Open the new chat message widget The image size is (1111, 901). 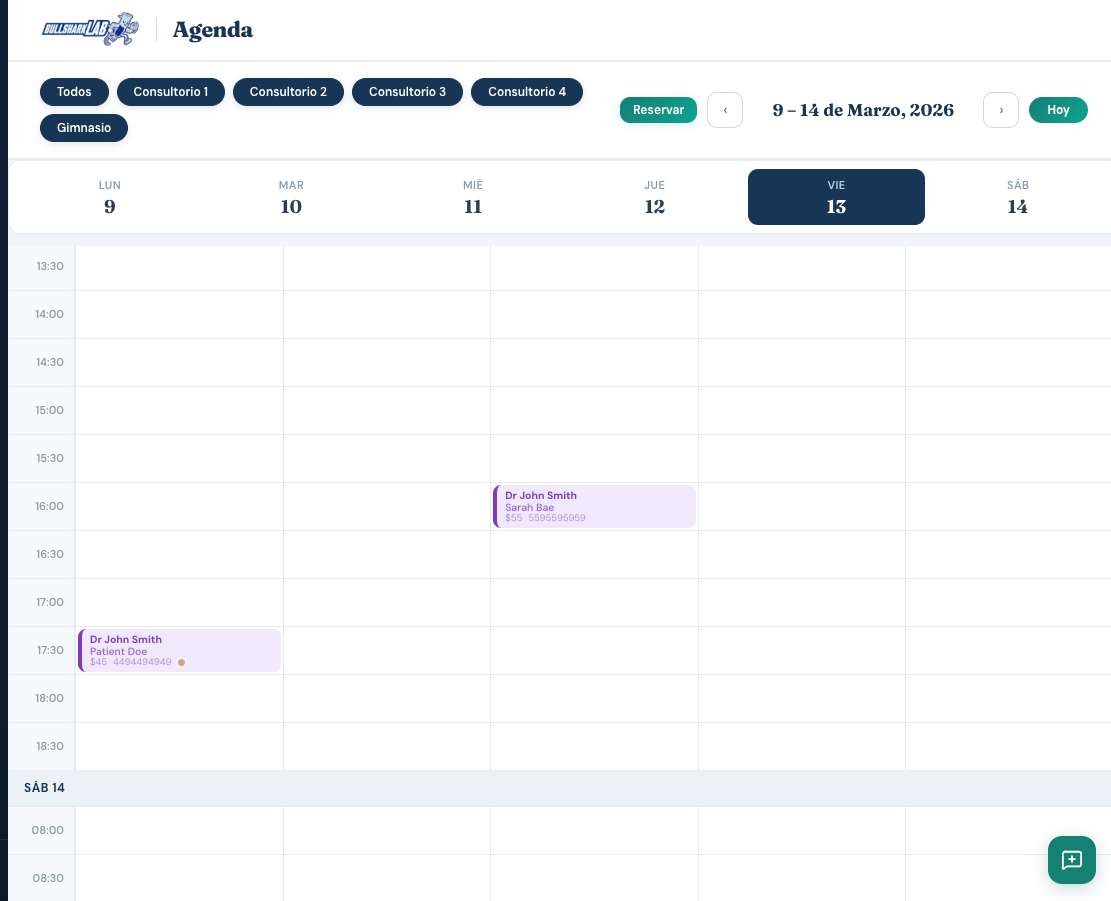[1072, 860]
